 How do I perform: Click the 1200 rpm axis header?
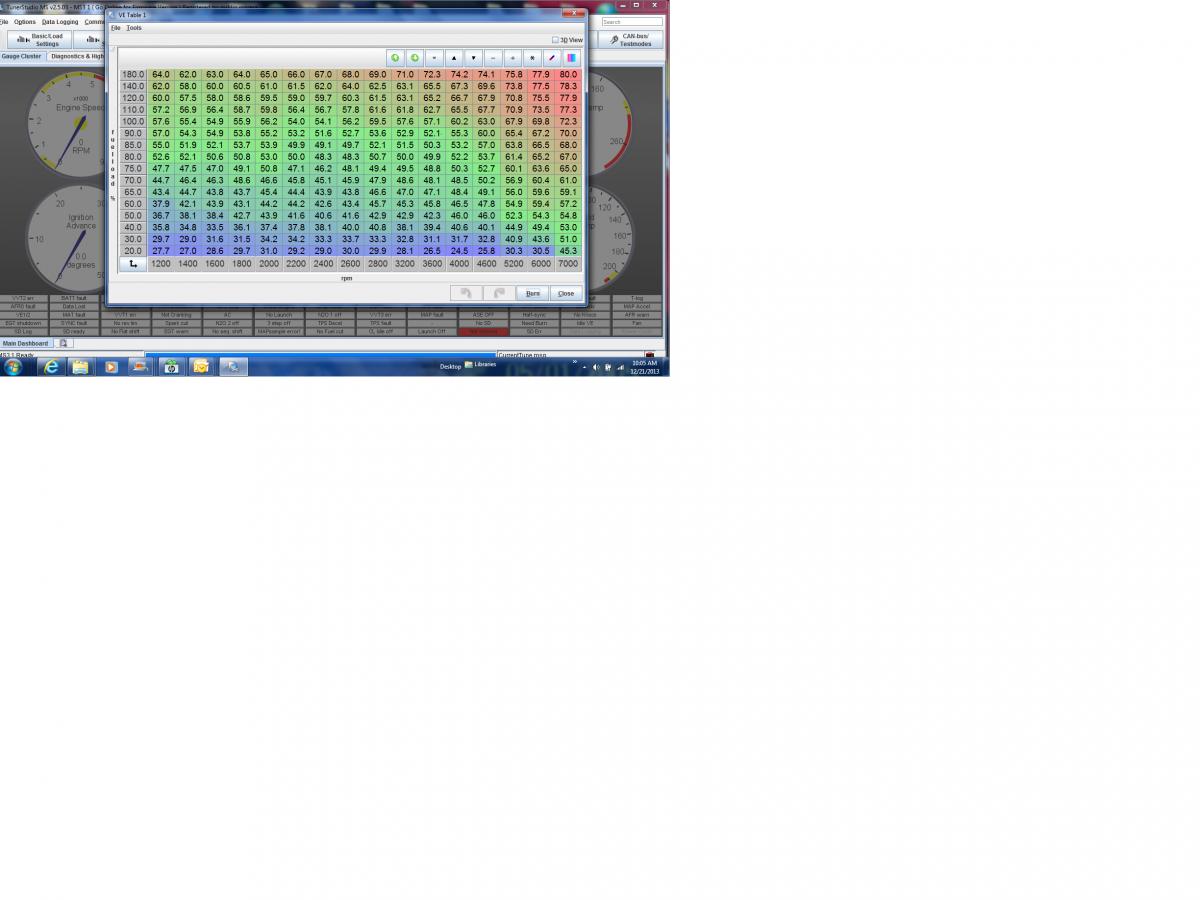pyautogui.click(x=160, y=264)
